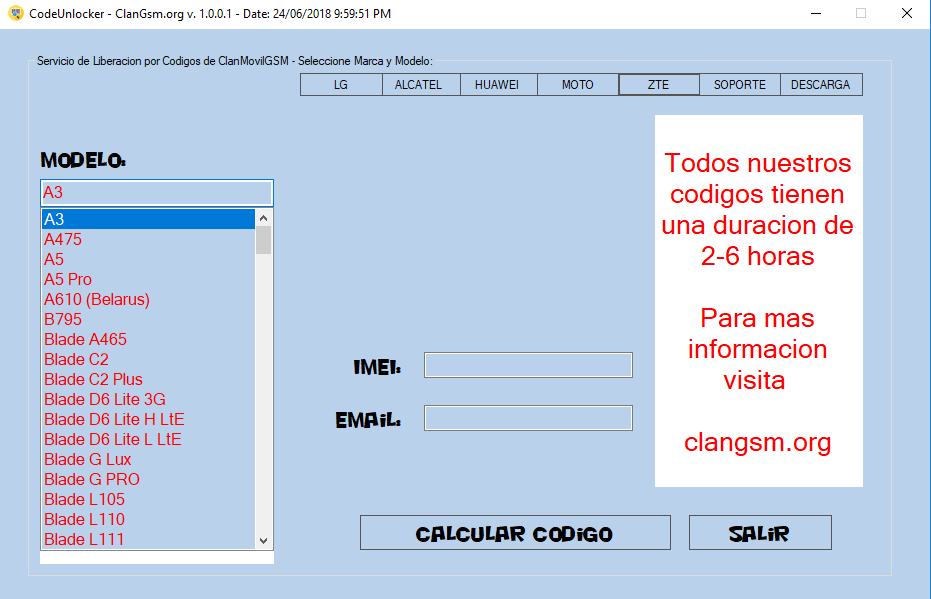Click the CodeUnlocker app icon in title bar
Image resolution: width=931 pixels, height=599 pixels.
click(x=16, y=13)
